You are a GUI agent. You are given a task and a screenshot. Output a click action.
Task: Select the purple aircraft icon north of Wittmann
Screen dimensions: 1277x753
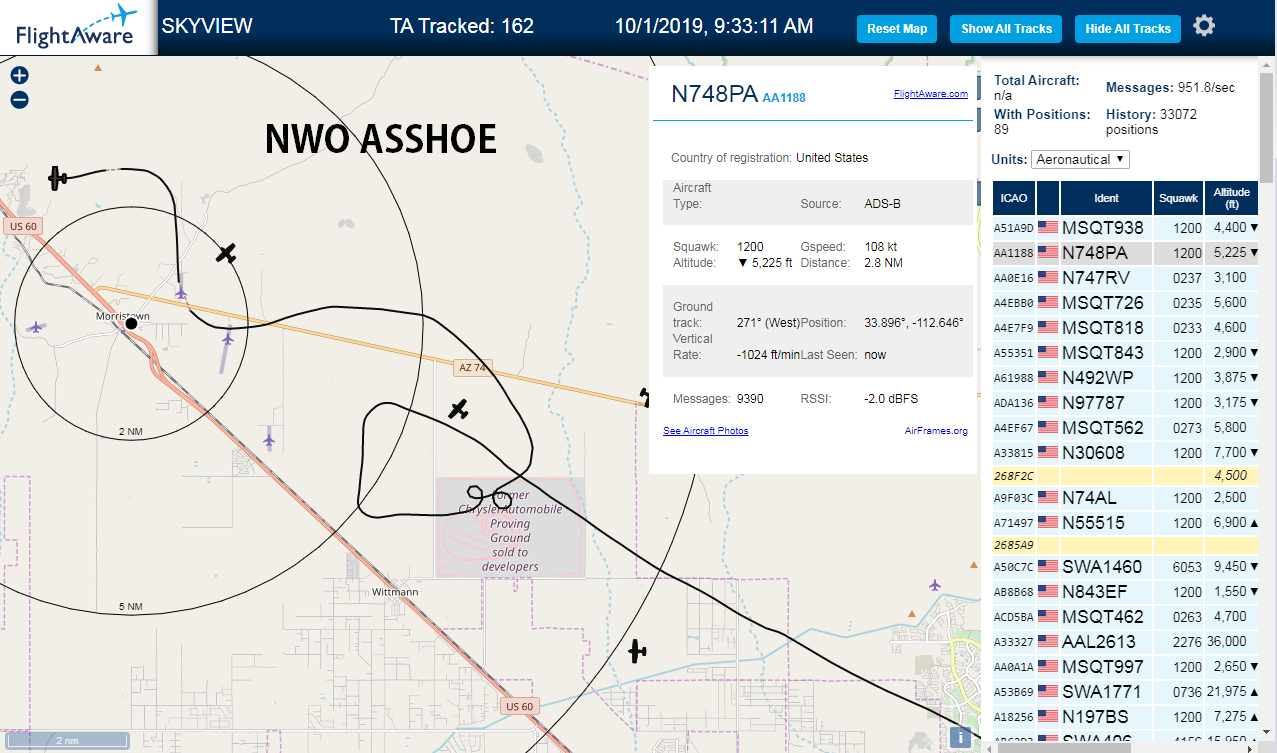click(269, 438)
